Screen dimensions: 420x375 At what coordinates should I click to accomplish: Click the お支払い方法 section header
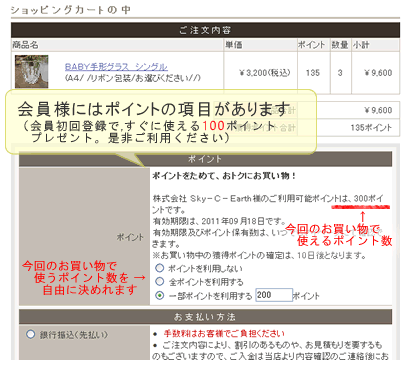click(x=205, y=317)
